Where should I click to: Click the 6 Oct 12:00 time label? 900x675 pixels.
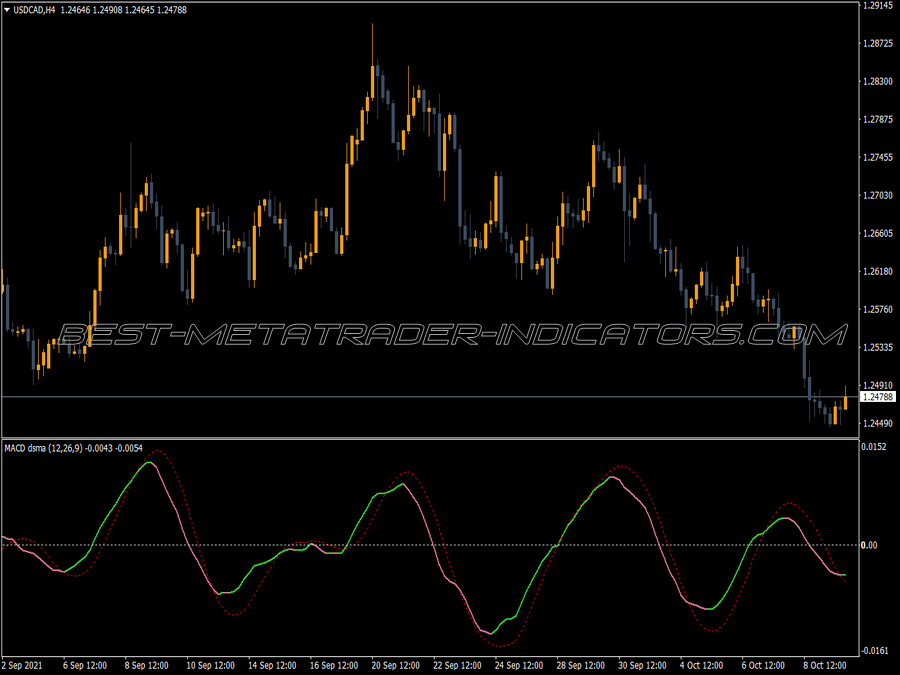[763, 665]
